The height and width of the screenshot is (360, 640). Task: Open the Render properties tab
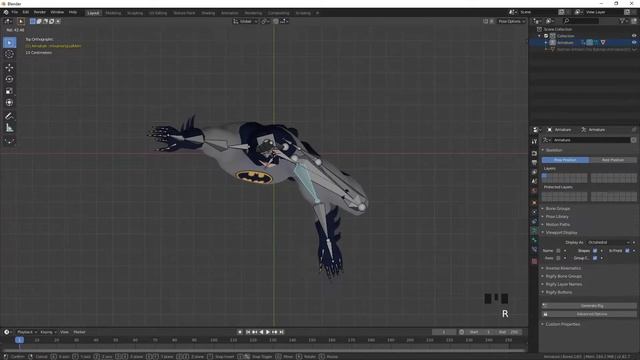tap(534, 153)
